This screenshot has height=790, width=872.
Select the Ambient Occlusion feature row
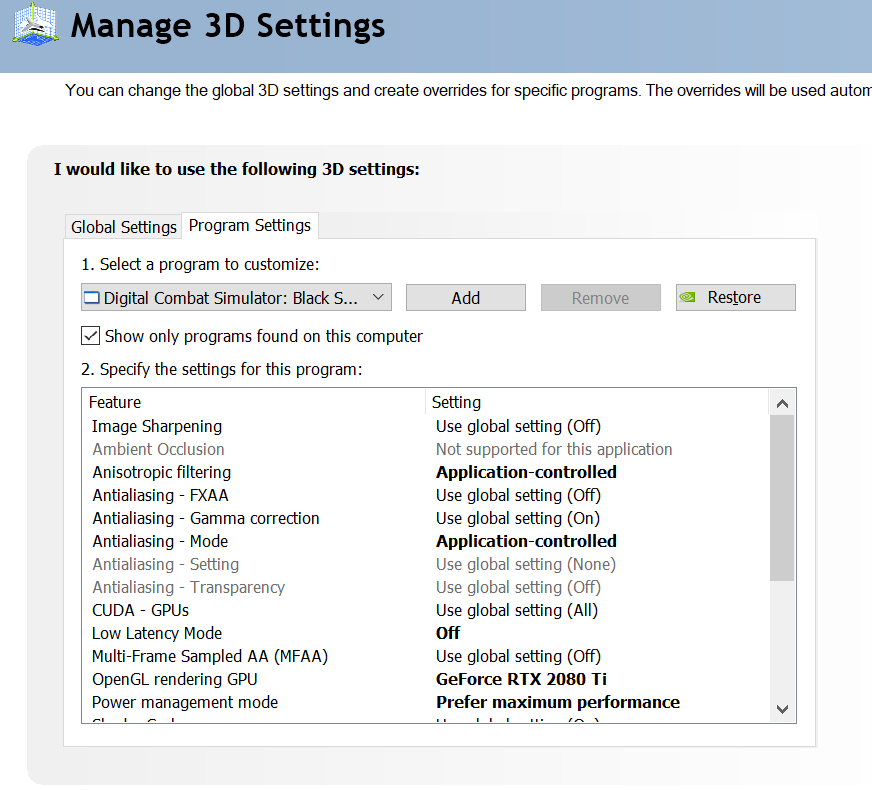(x=158, y=449)
